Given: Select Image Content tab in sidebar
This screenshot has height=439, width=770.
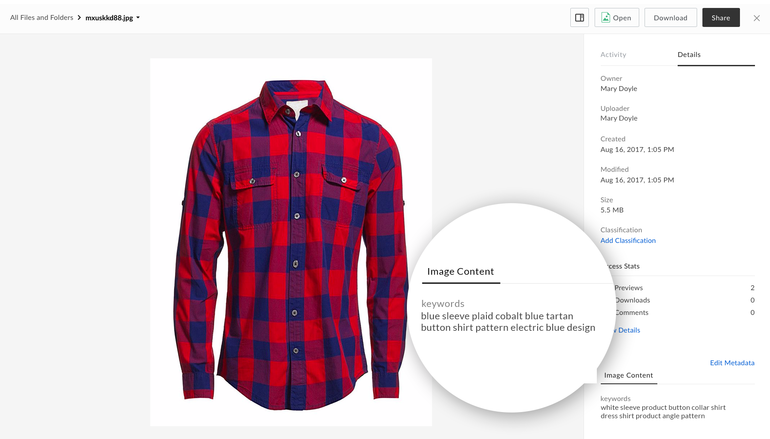Looking at the screenshot, I should [x=629, y=375].
